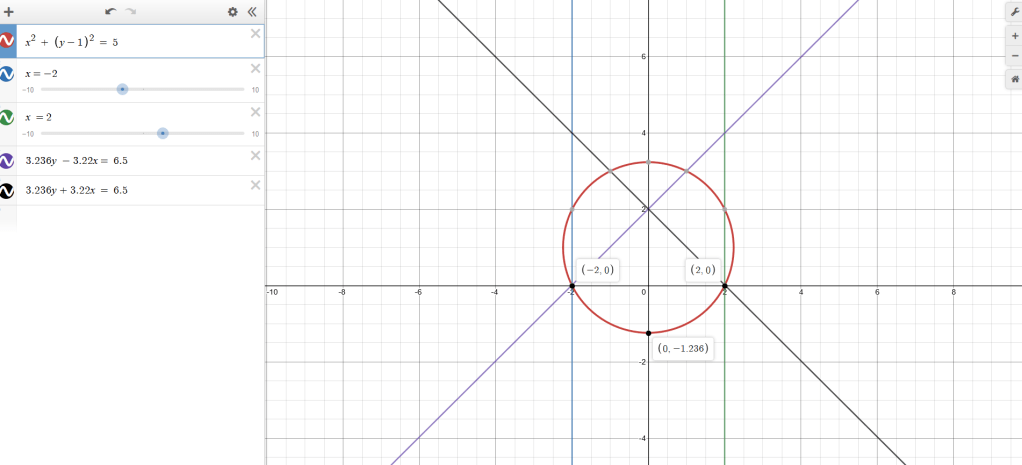Image resolution: width=1022 pixels, height=465 pixels.
Task: Remove the x = 2 expression
Action: coord(255,112)
